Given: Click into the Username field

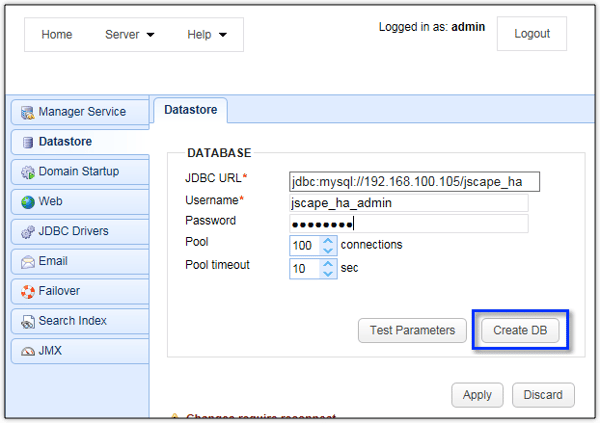Looking at the screenshot, I should pyautogui.click(x=409, y=203).
